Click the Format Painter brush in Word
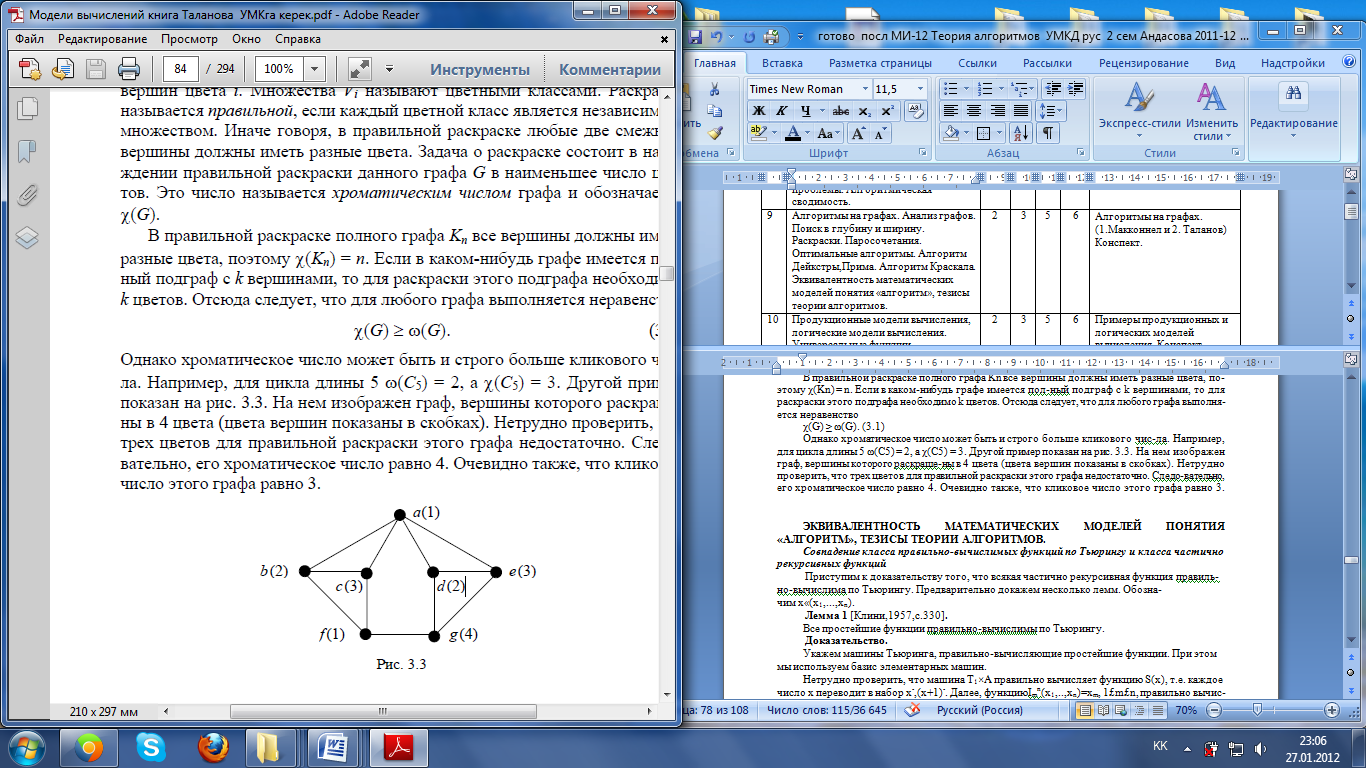This screenshot has width=1366, height=768. tap(714, 132)
